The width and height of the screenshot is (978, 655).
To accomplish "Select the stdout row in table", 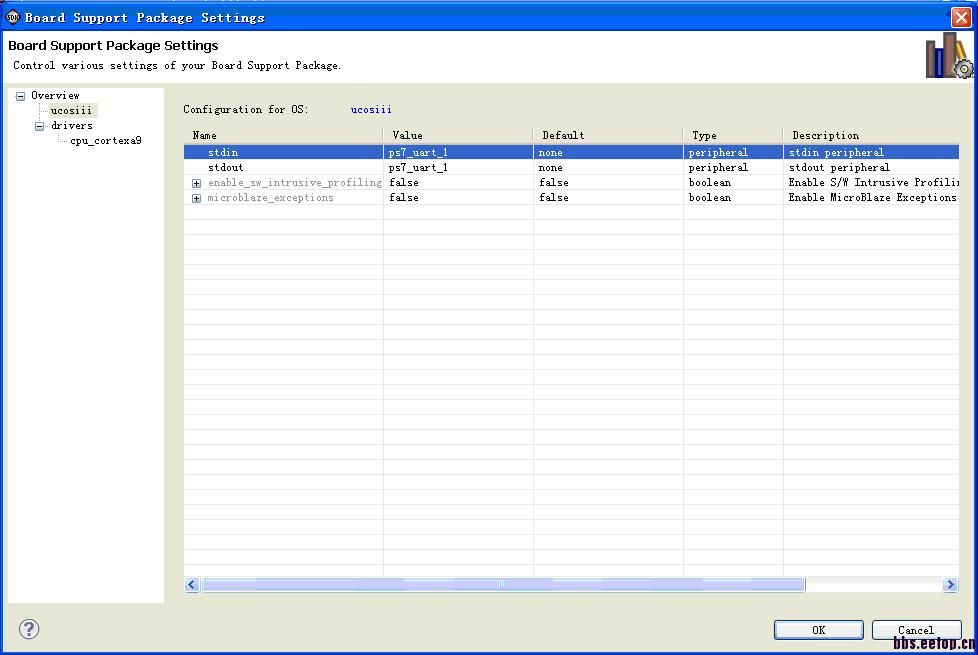I will (x=225, y=168).
